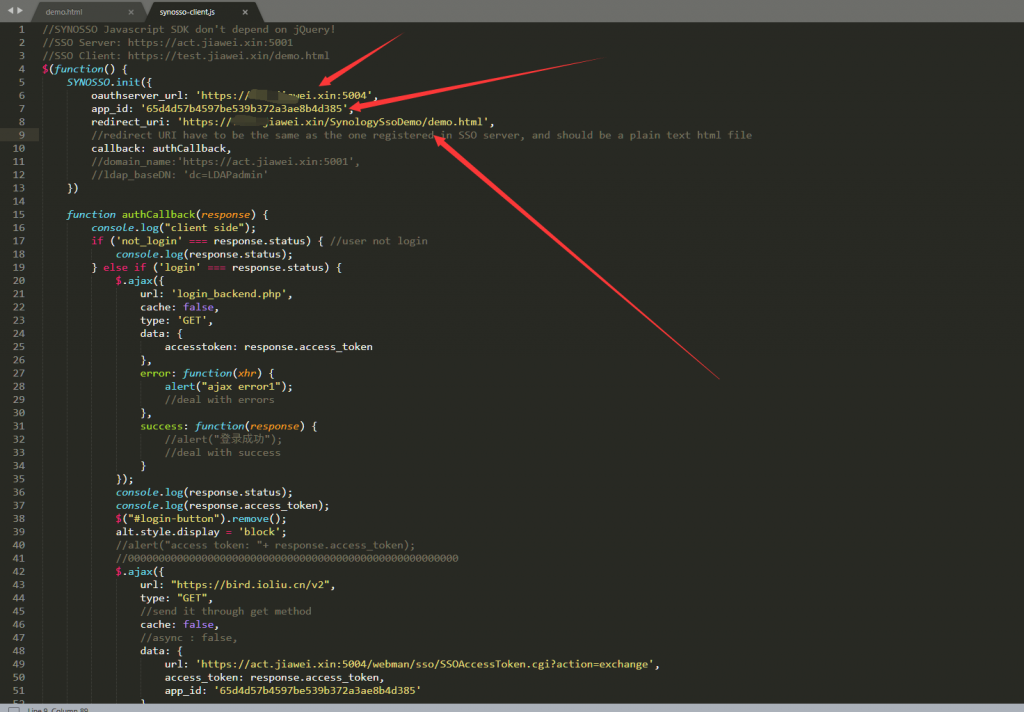Switch to the demo.html tab
The image size is (1024, 712).
pyautogui.click(x=64, y=12)
